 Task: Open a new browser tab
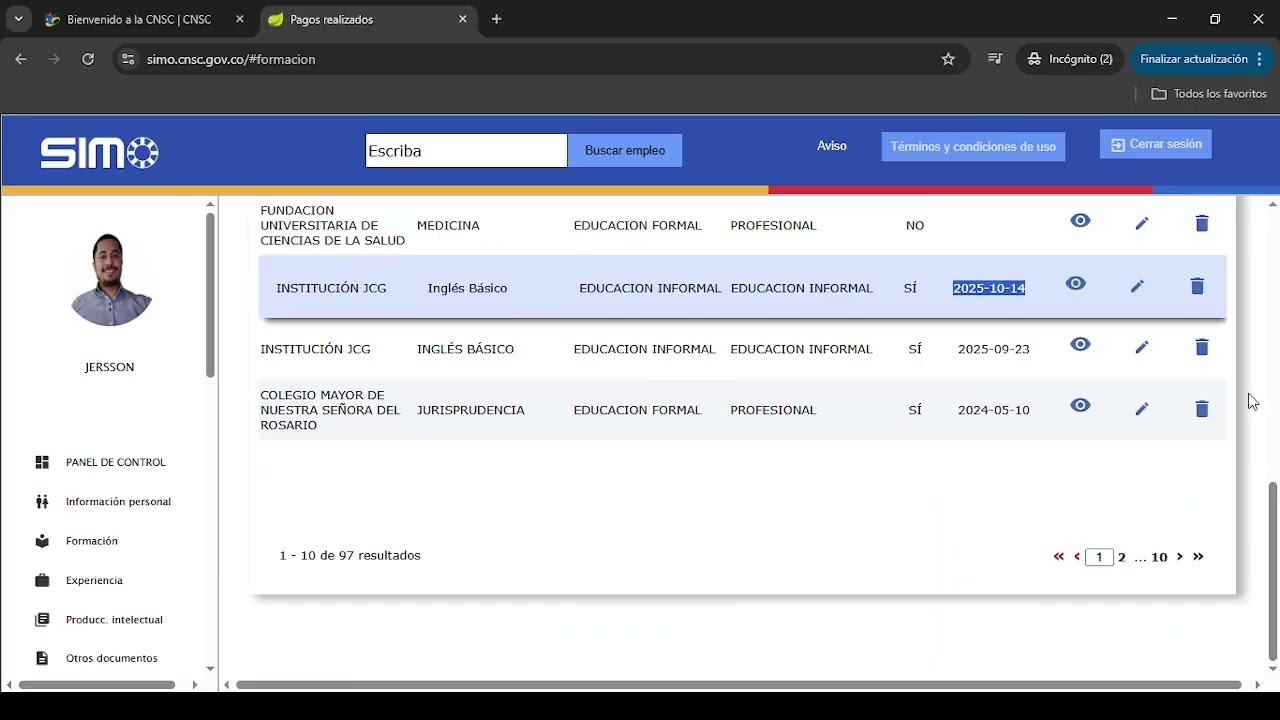(497, 19)
